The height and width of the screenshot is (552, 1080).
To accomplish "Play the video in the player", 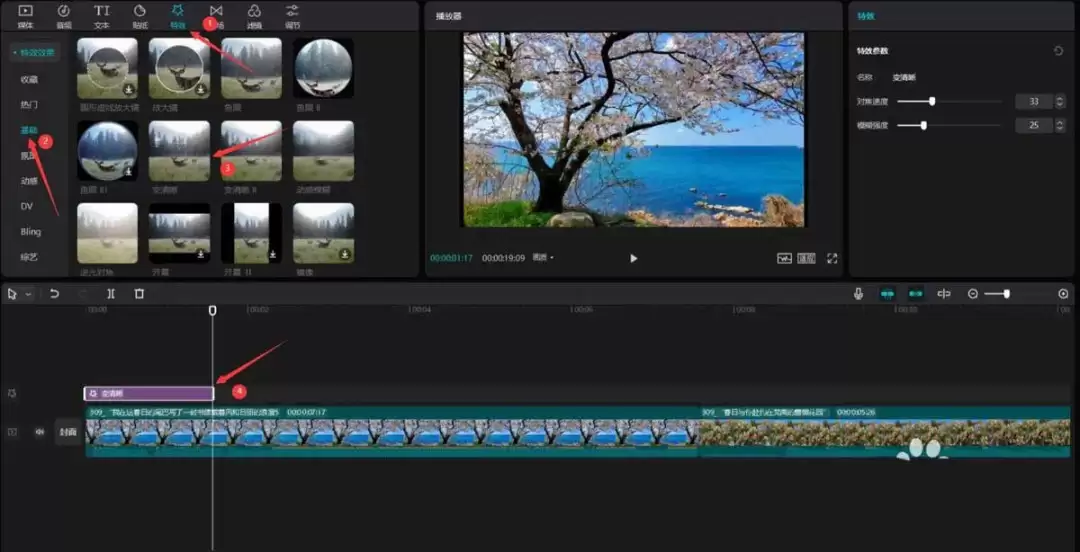I will (633, 258).
